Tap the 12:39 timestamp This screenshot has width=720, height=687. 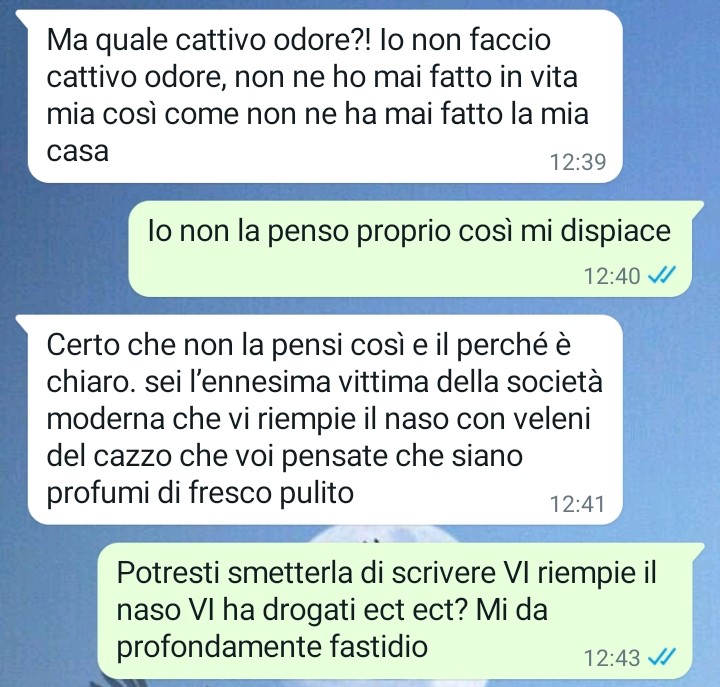point(578,162)
